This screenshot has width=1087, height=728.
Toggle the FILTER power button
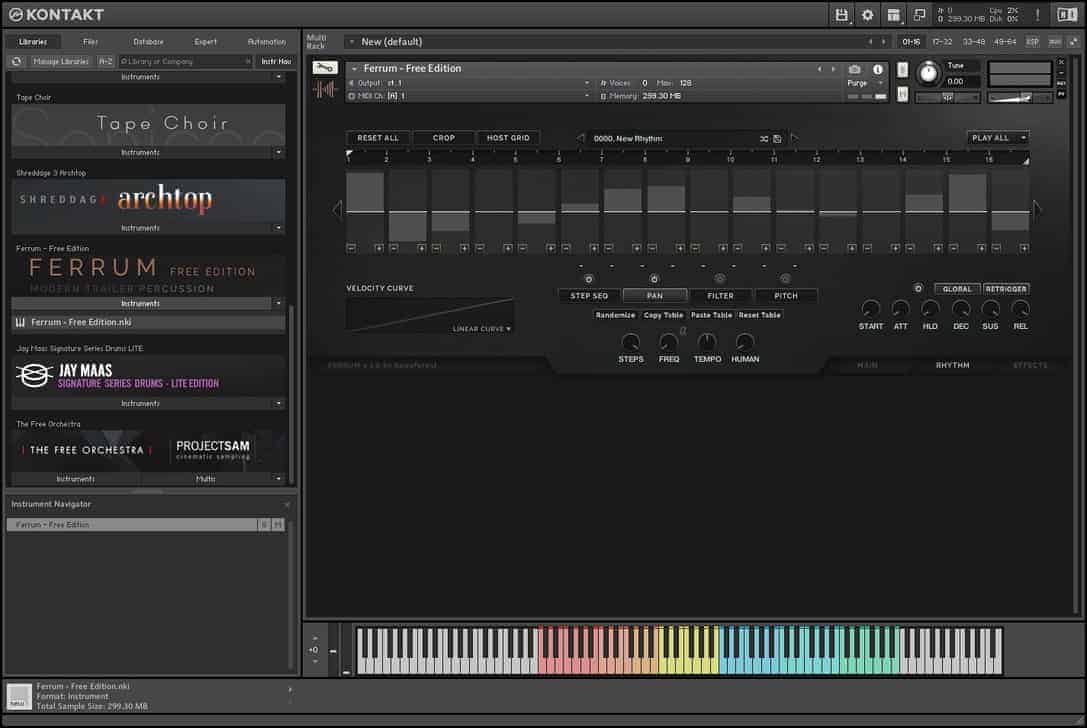719,279
